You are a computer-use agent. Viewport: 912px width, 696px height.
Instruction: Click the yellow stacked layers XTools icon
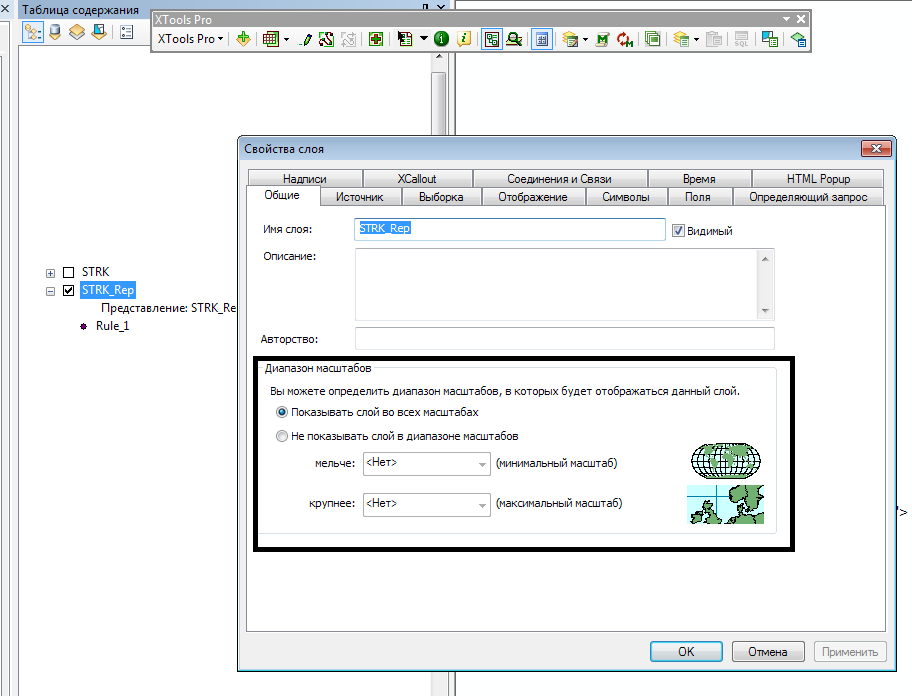[681, 39]
